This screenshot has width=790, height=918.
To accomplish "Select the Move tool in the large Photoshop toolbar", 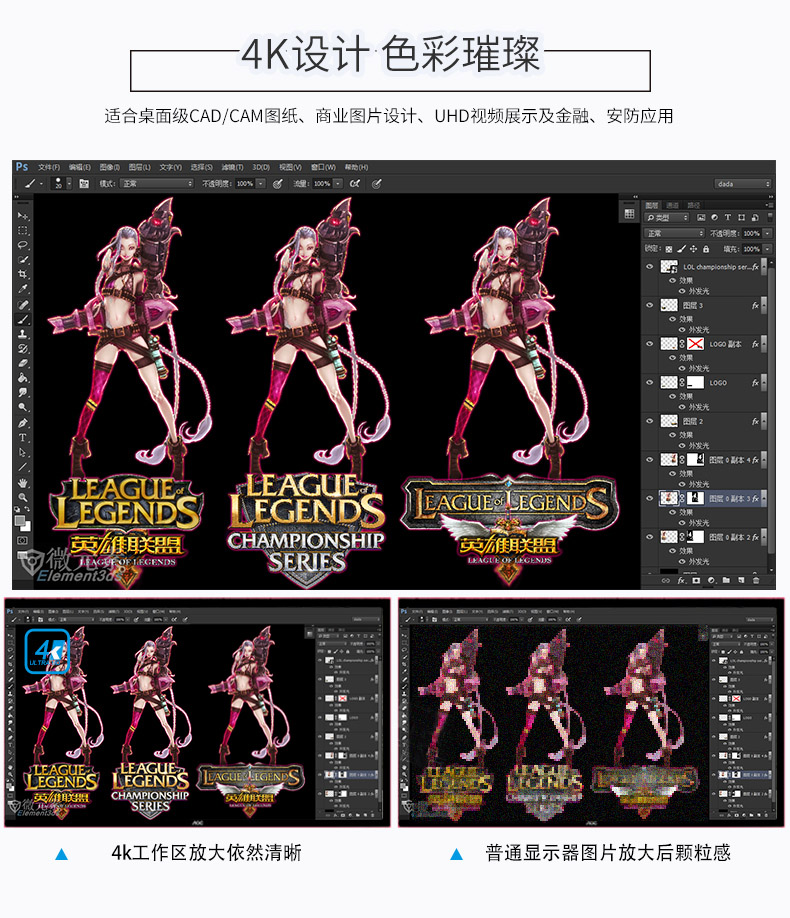I will [23, 215].
